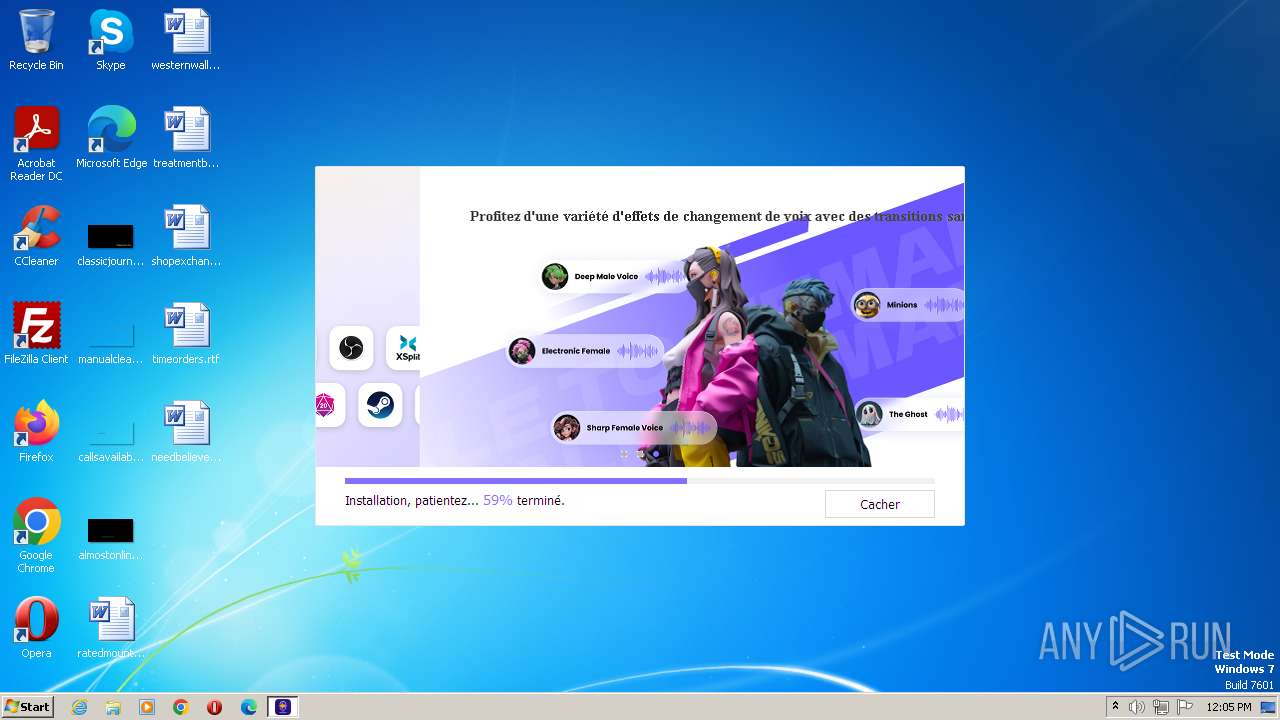Open Windows Explorer from taskbar
The width and height of the screenshot is (1280, 720).
(x=113, y=707)
